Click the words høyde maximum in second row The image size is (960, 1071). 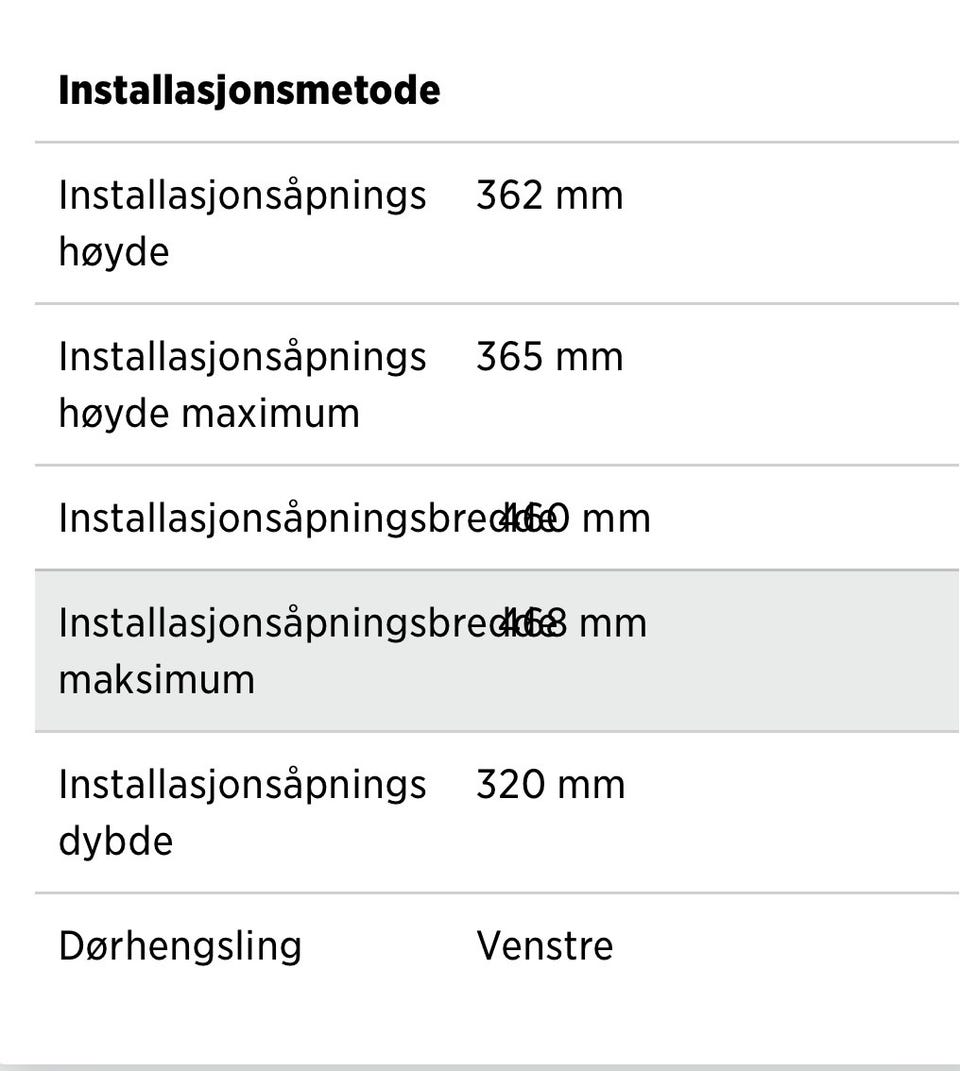pyautogui.click(x=209, y=414)
